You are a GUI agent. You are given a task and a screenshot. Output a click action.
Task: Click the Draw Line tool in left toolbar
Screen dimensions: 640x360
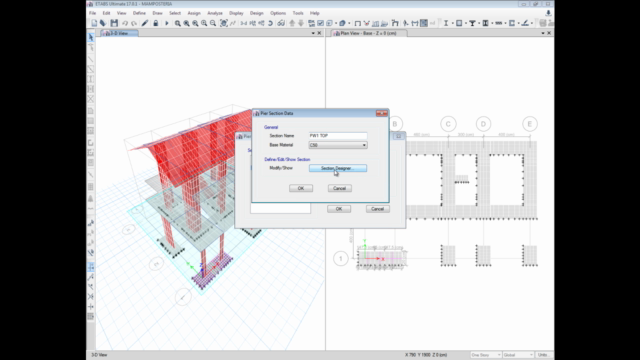coord(91,60)
